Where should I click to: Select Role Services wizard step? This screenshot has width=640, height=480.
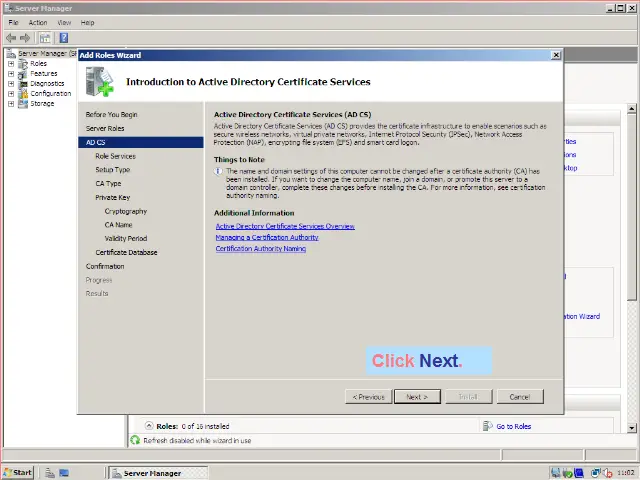click(x=116, y=156)
